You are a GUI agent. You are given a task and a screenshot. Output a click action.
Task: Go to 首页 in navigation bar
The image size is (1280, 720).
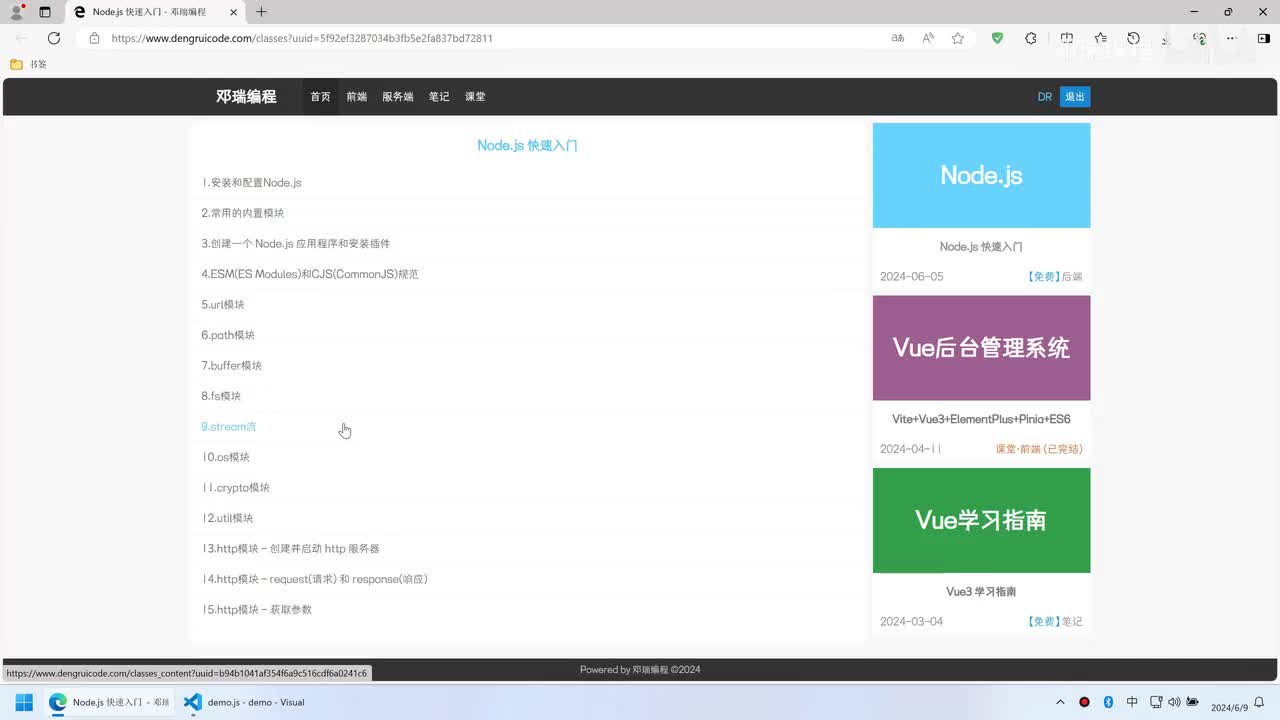point(320,97)
